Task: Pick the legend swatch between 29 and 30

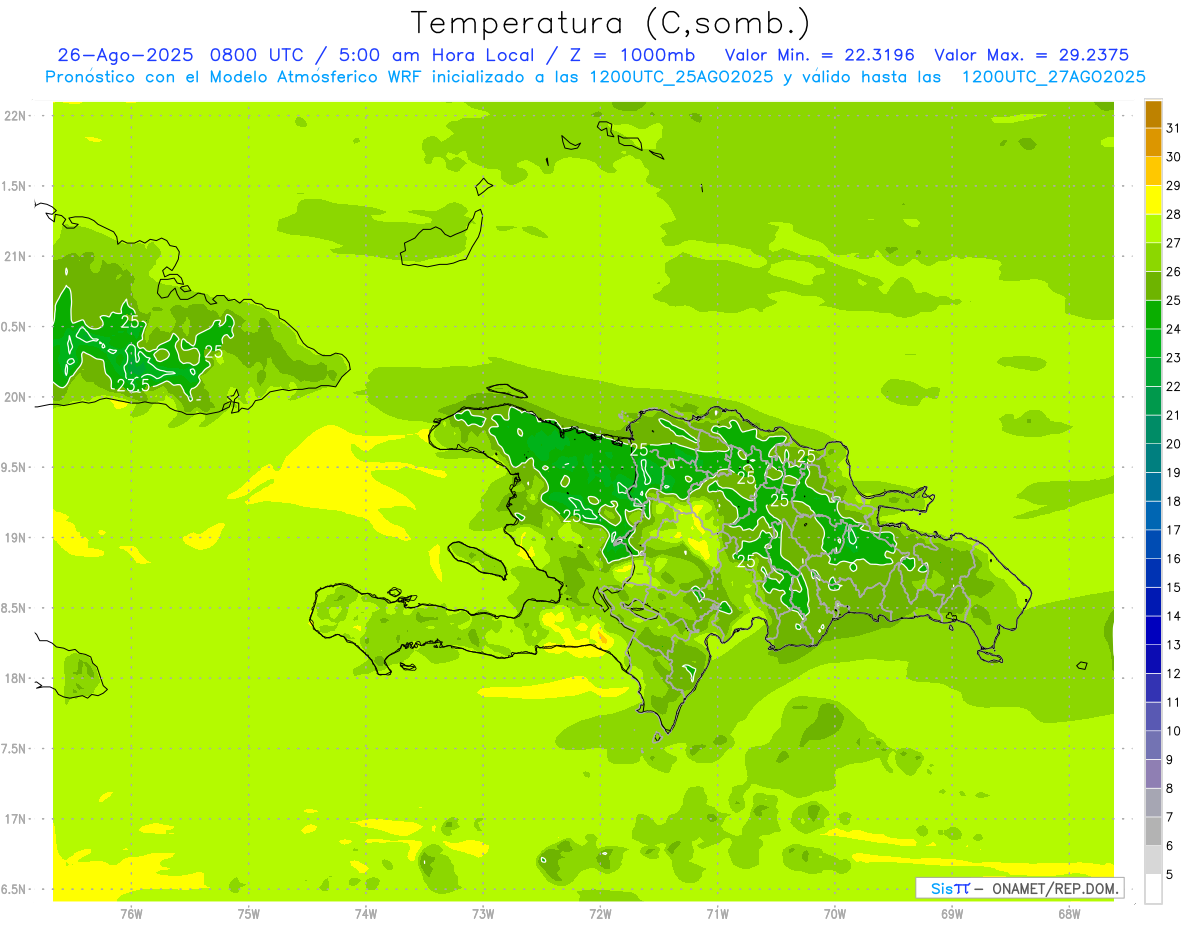Action: [1153, 171]
